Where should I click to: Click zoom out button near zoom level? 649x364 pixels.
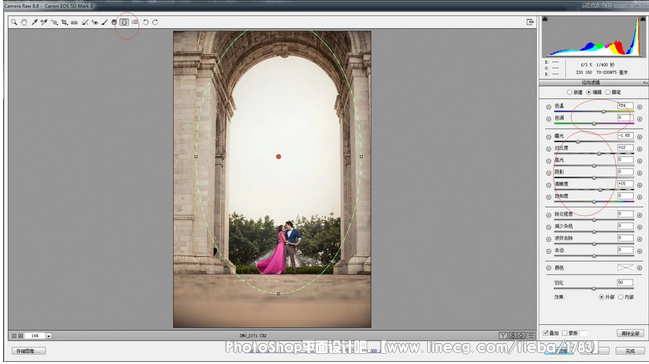click(x=14, y=336)
